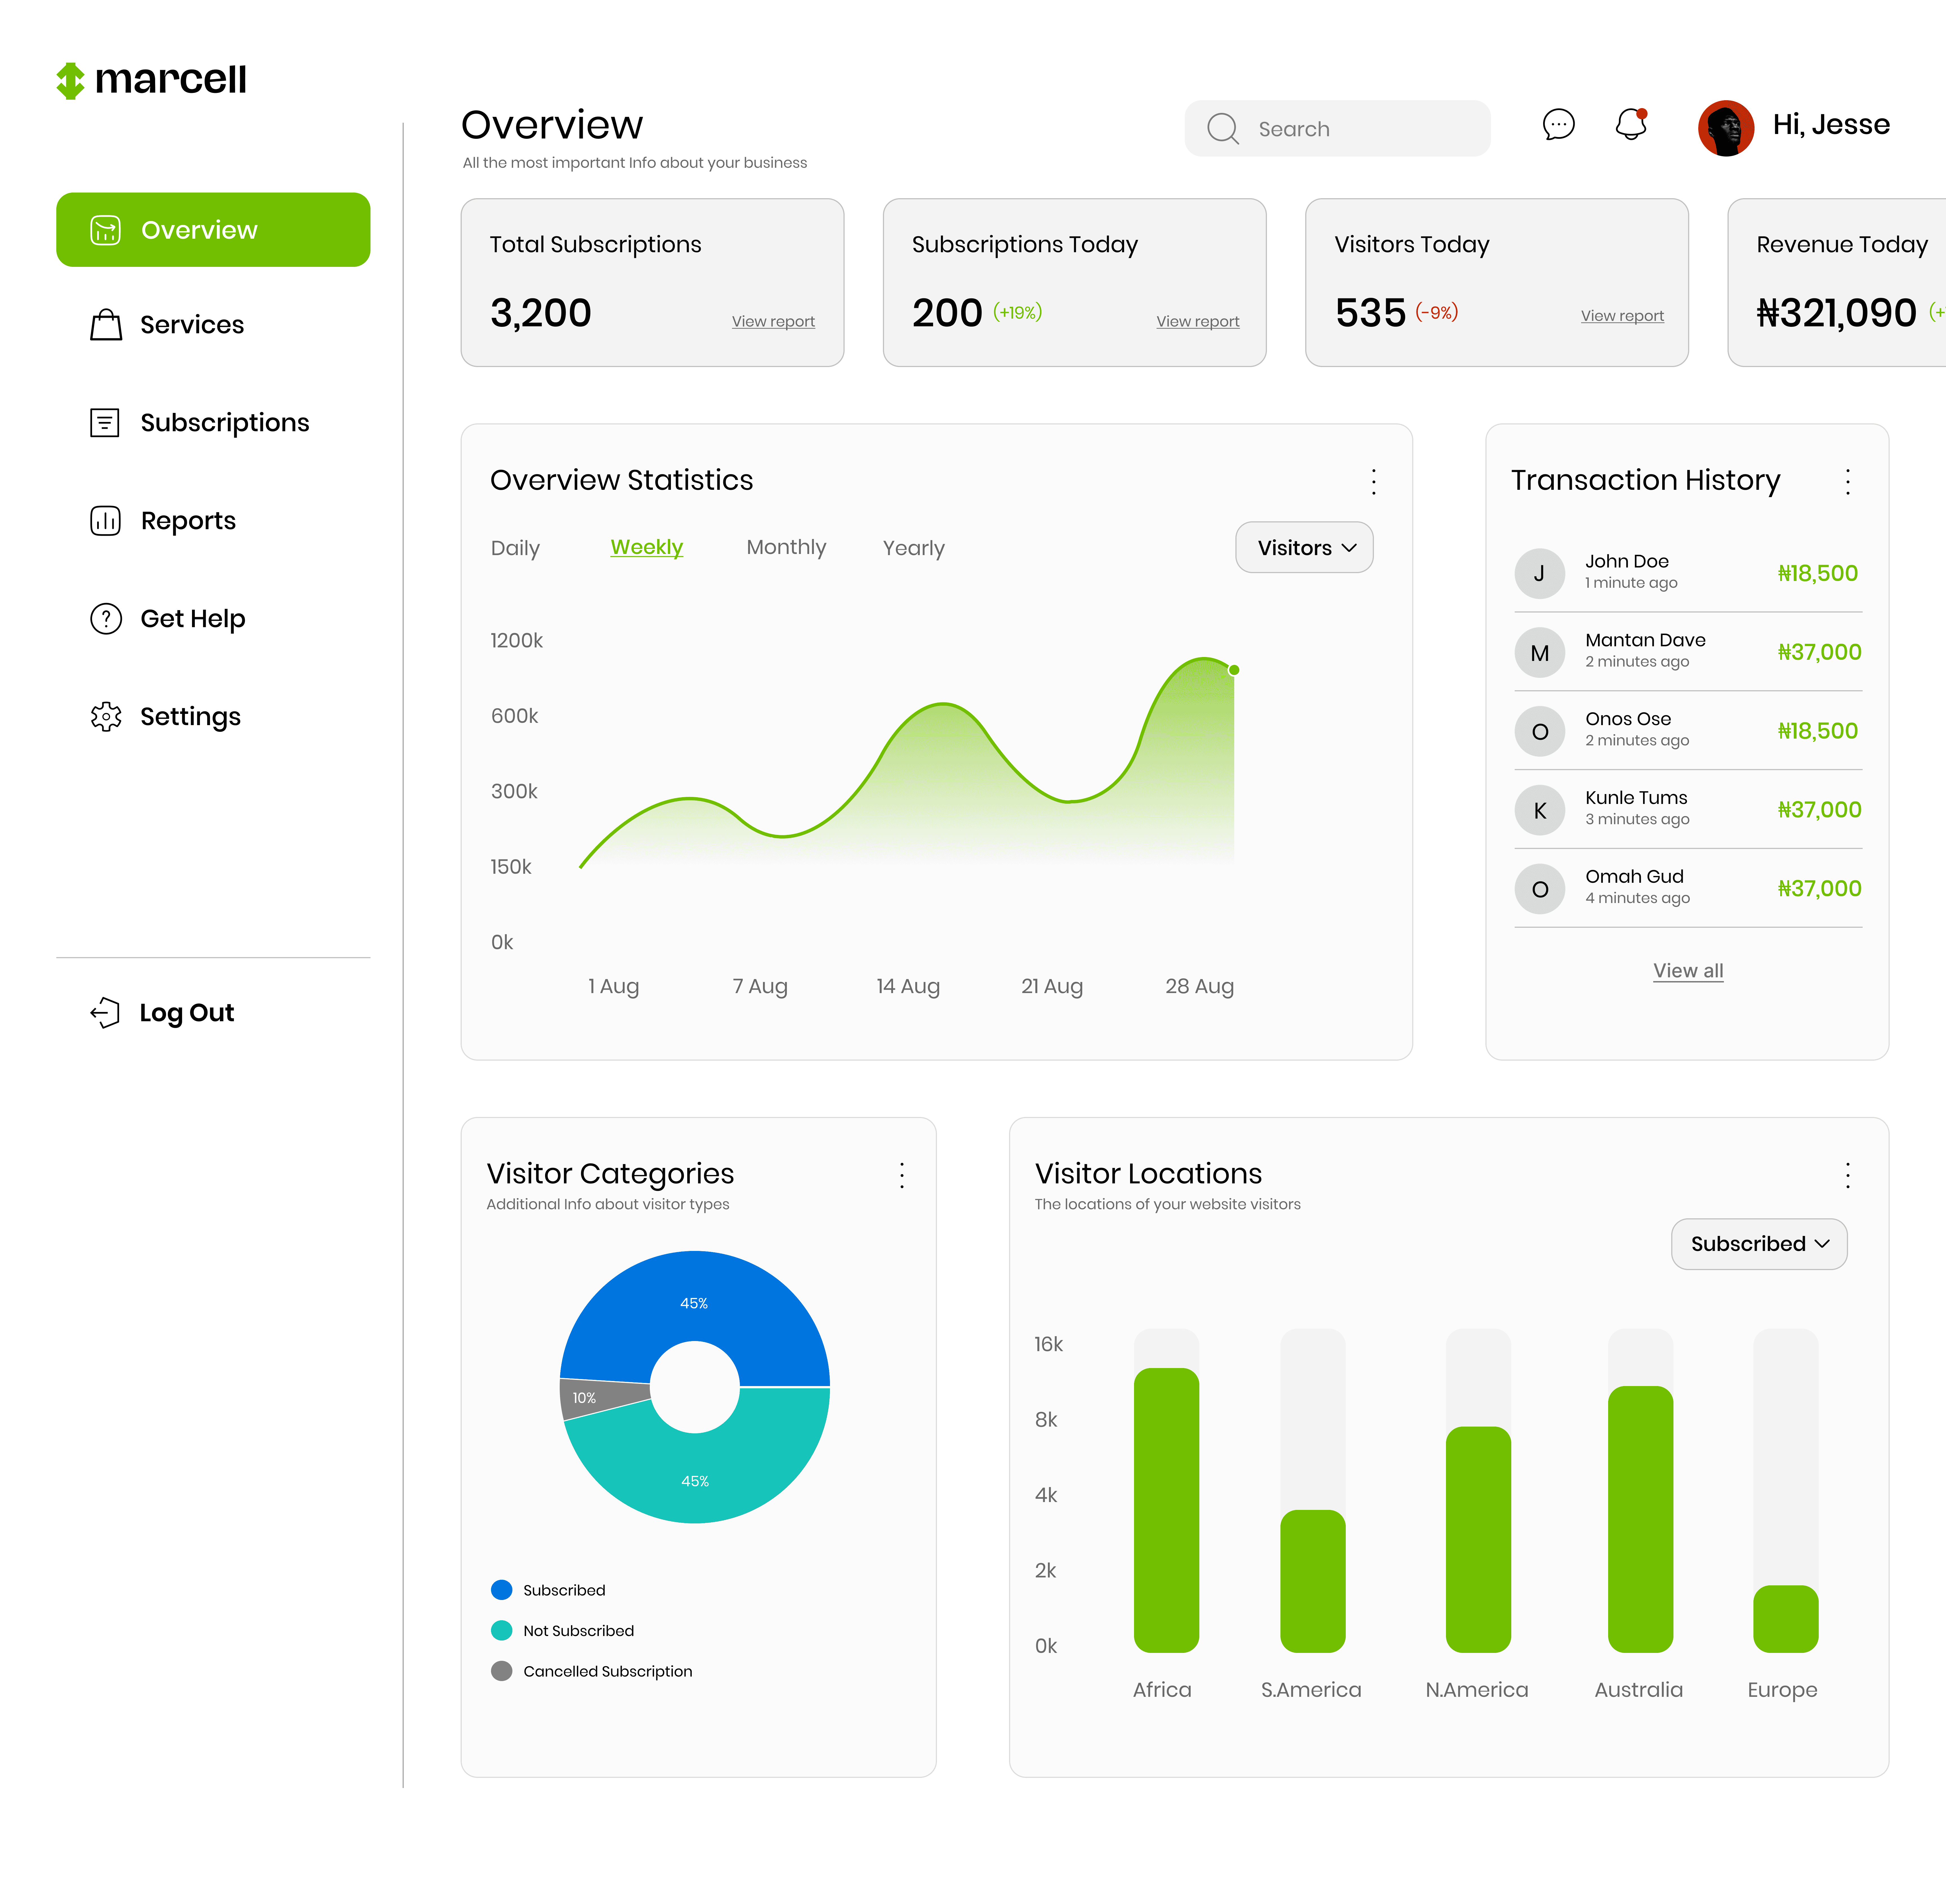Click the Log Out arrow icon
The width and height of the screenshot is (1946, 1904).
105,1013
